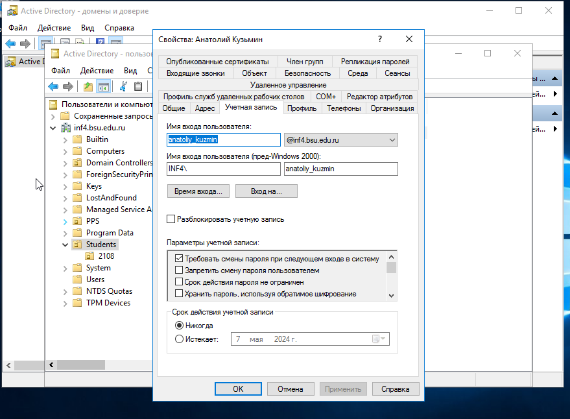Click the Help question mark in dialog title
Viewport: 570px width, 419px height.
(x=380, y=39)
